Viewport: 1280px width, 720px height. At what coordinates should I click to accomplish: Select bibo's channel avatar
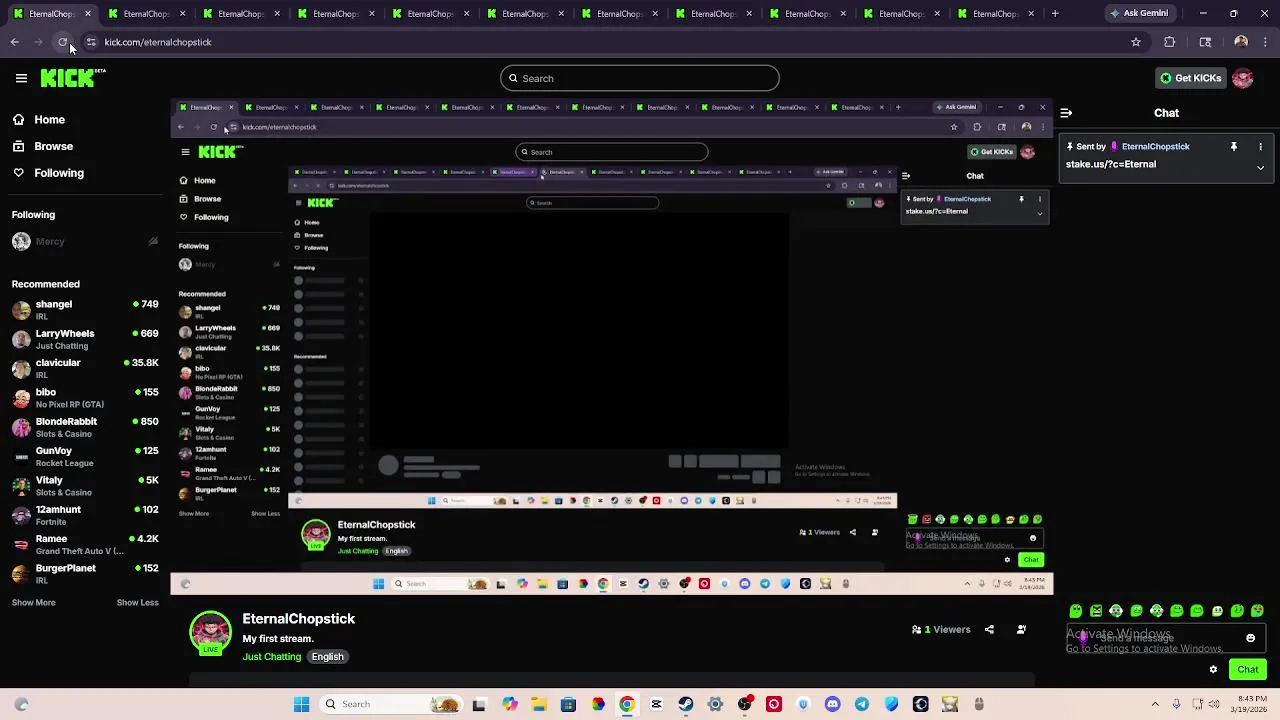tap(21, 398)
